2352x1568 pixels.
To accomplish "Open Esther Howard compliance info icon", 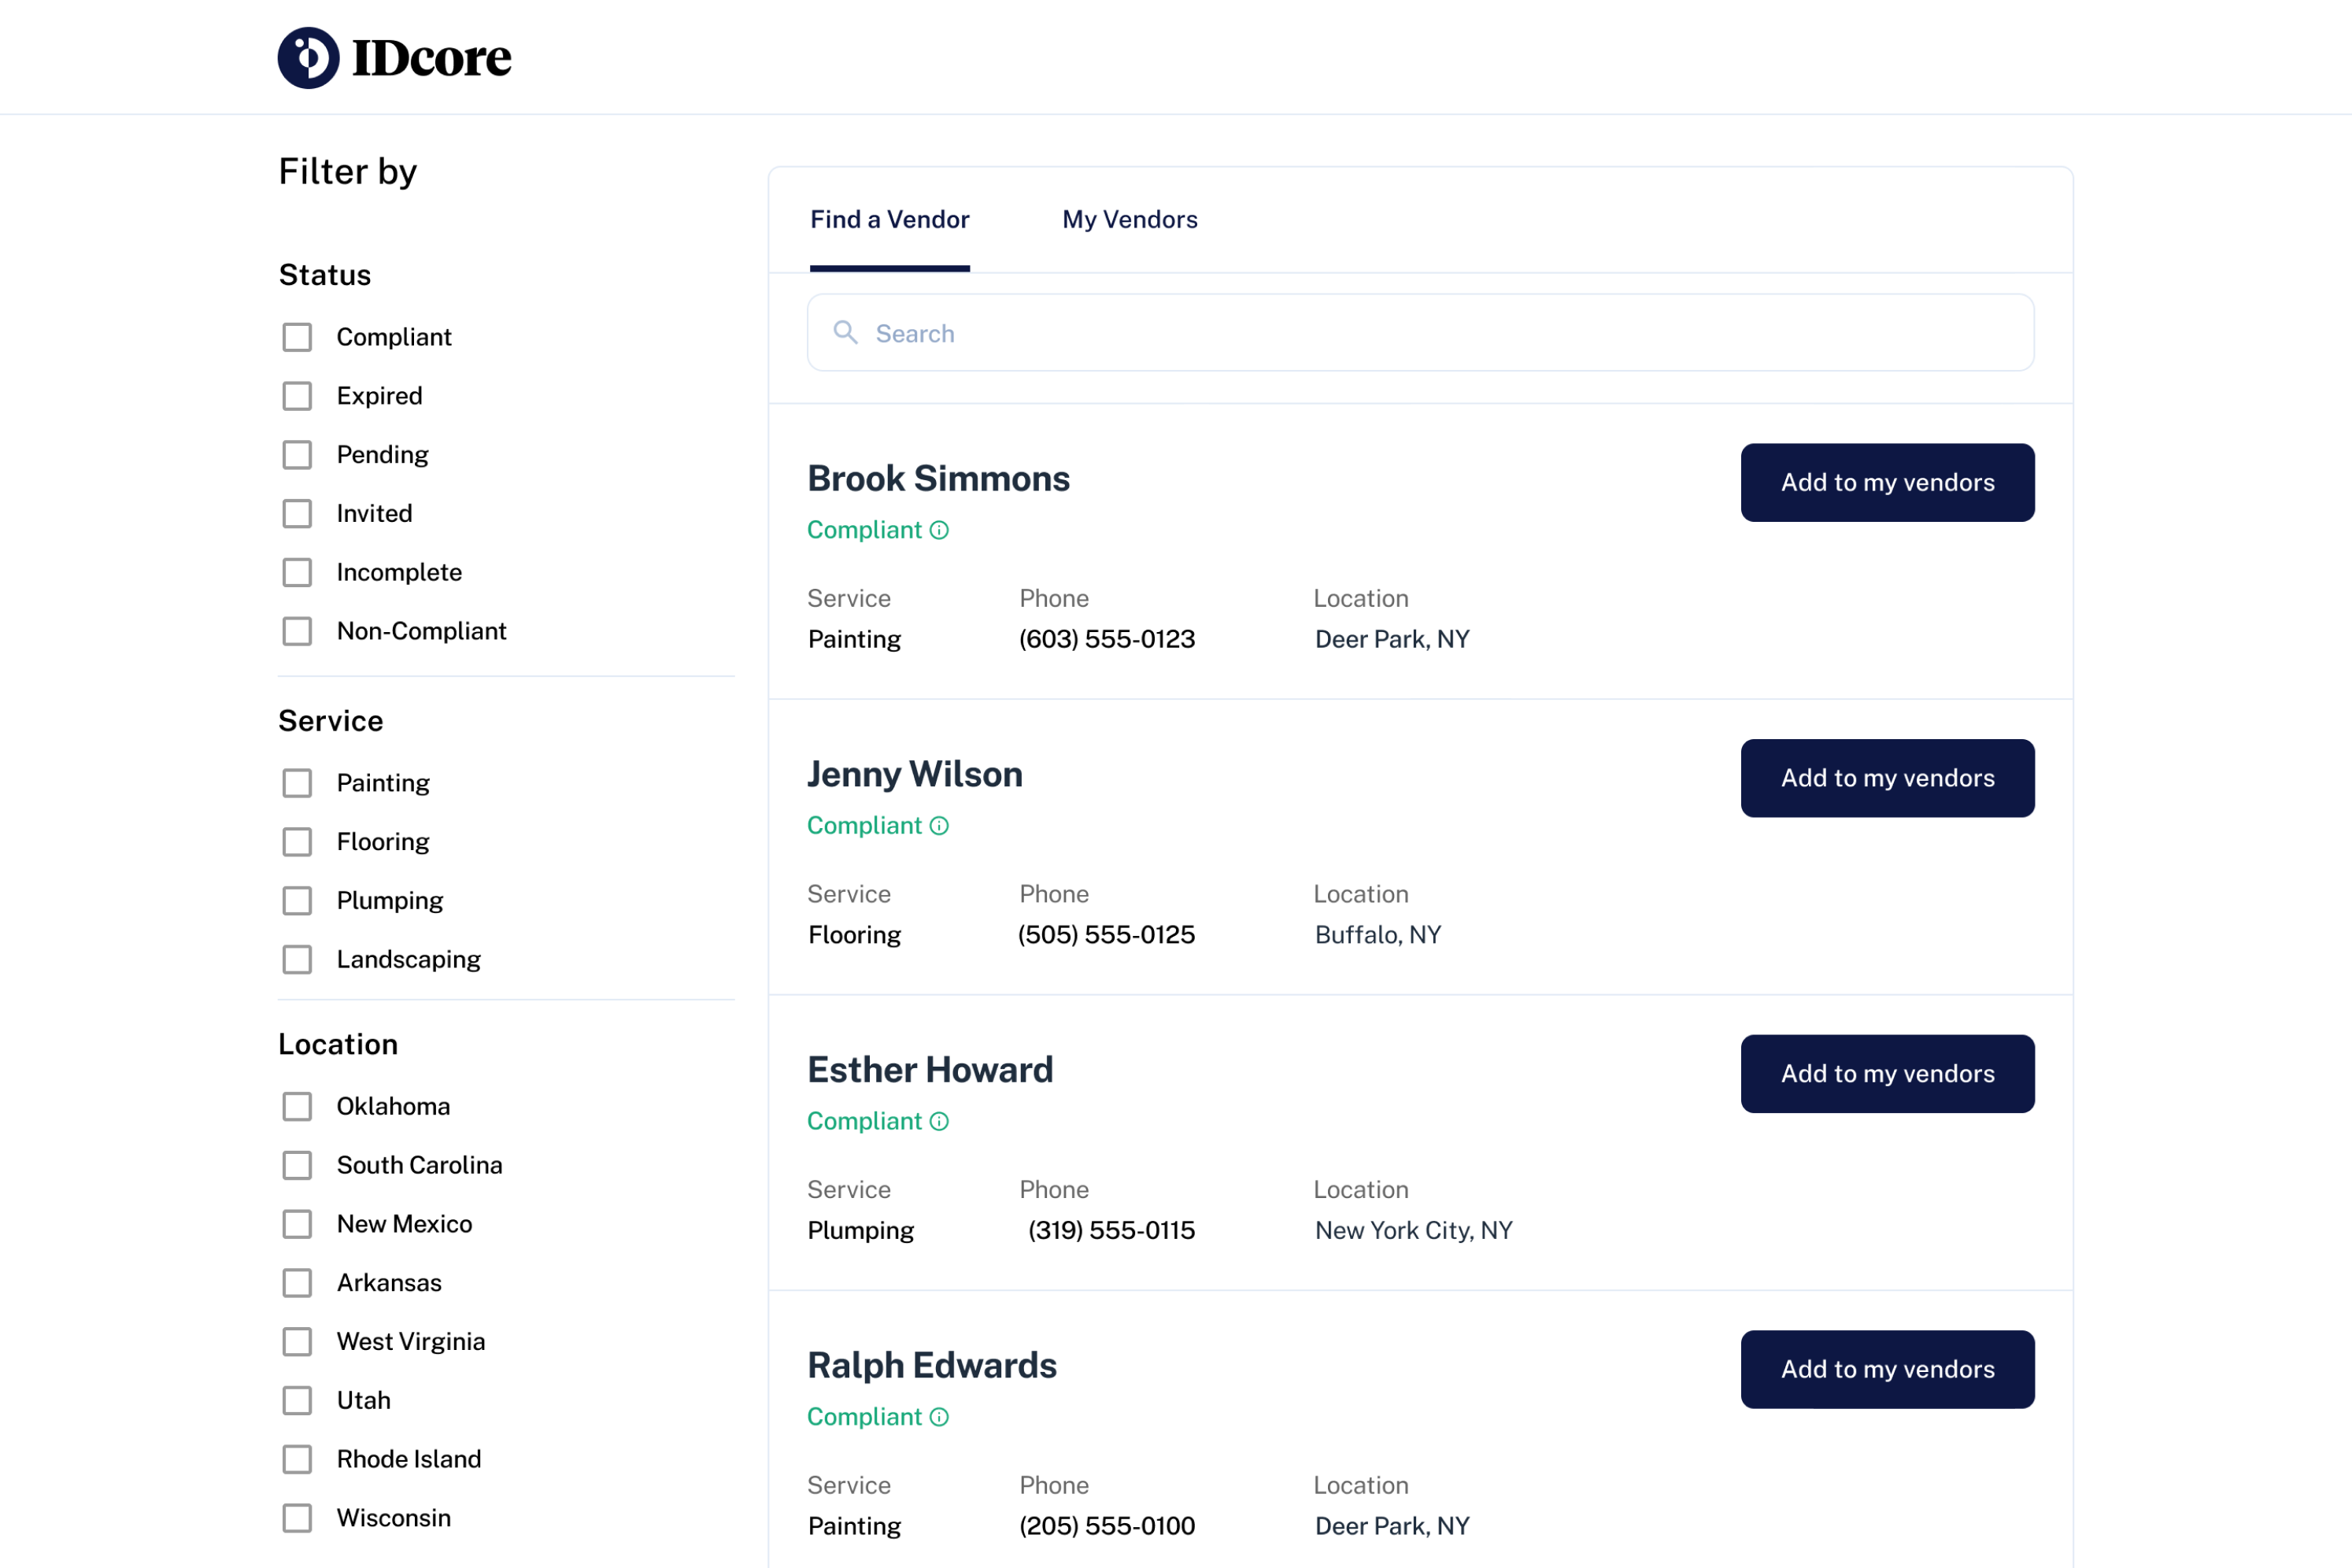I will [x=938, y=1121].
